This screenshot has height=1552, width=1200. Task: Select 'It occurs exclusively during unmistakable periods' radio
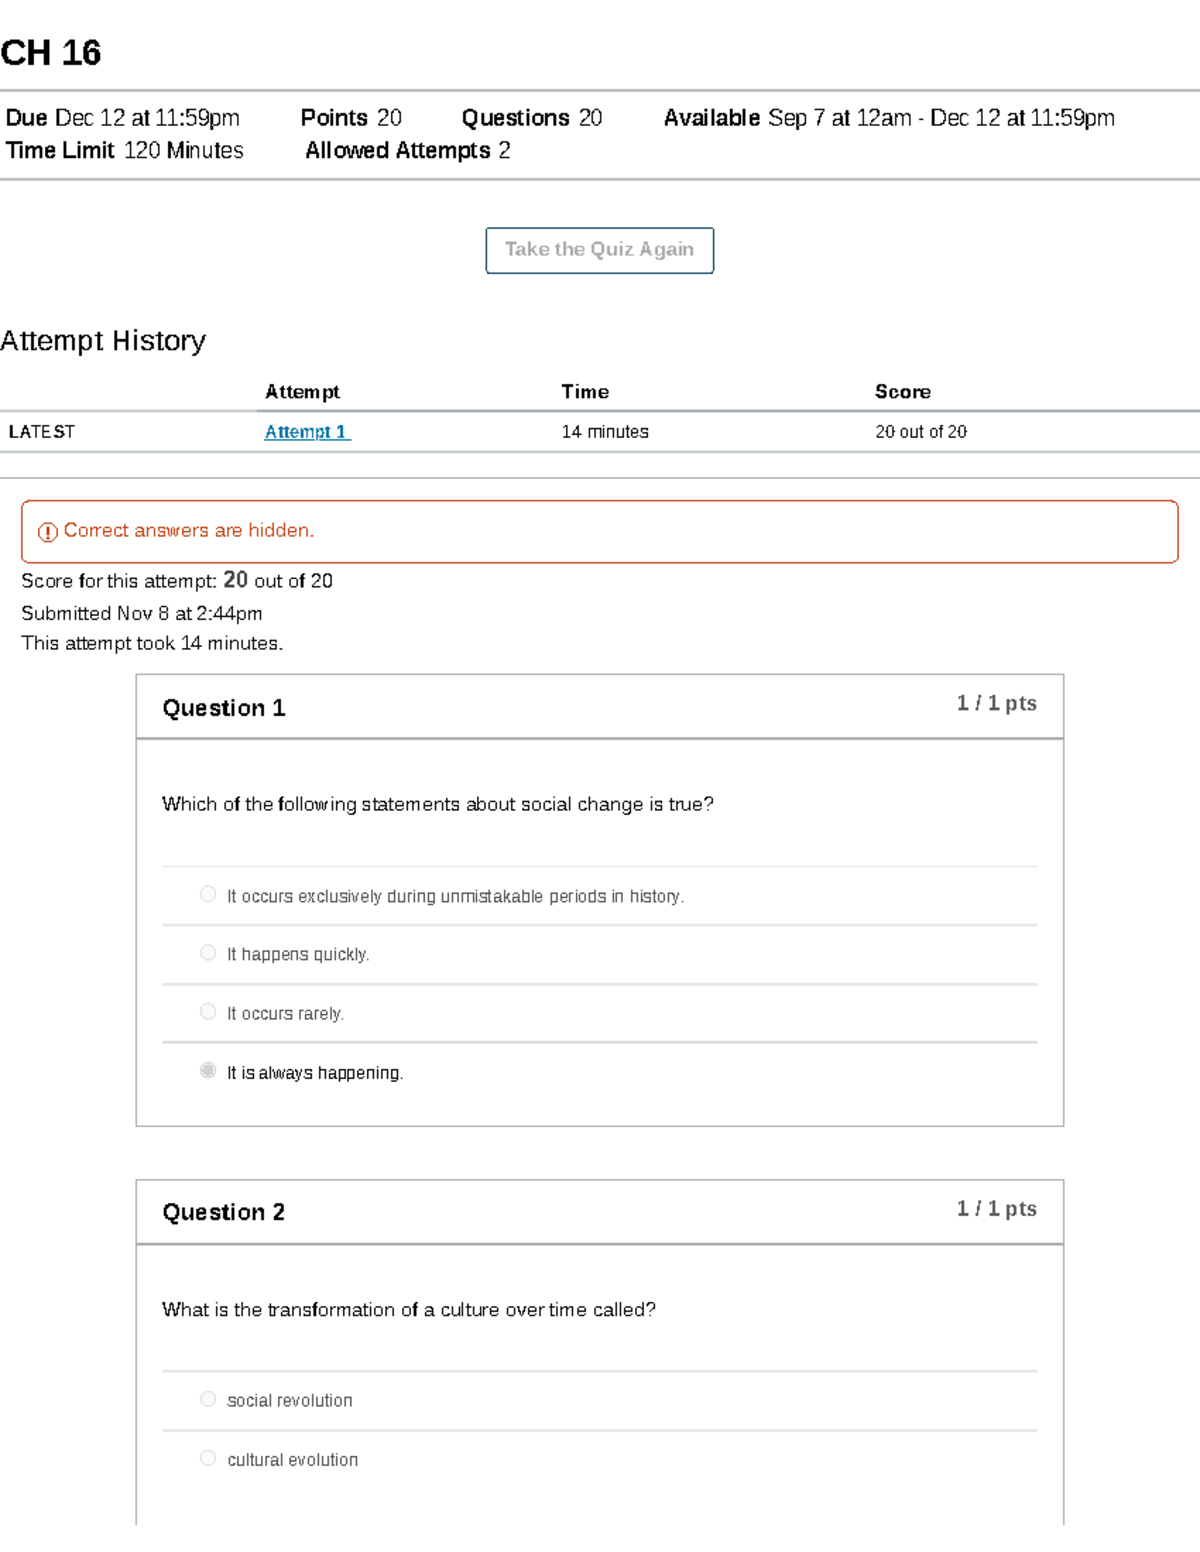(x=208, y=894)
